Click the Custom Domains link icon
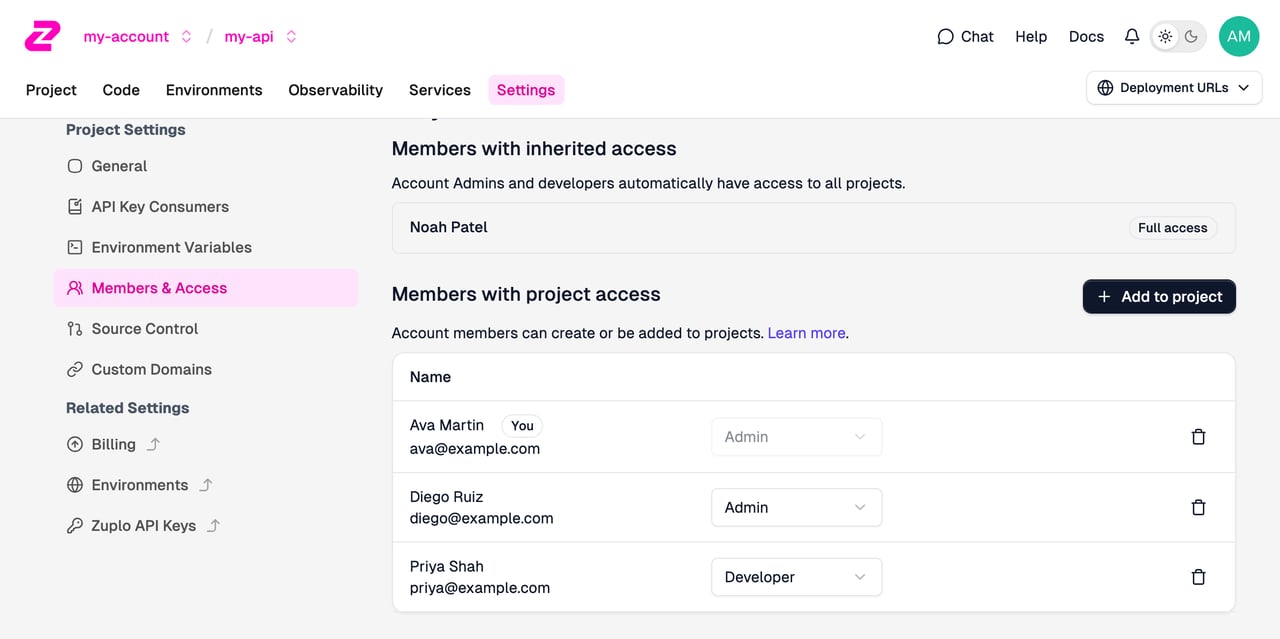This screenshot has width=1280, height=639. point(75,369)
